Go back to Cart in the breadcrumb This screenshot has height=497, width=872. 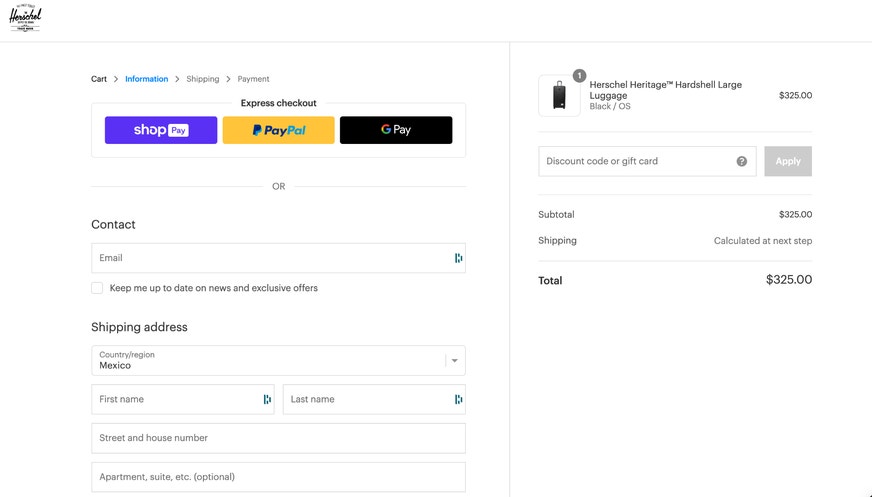[x=99, y=79]
